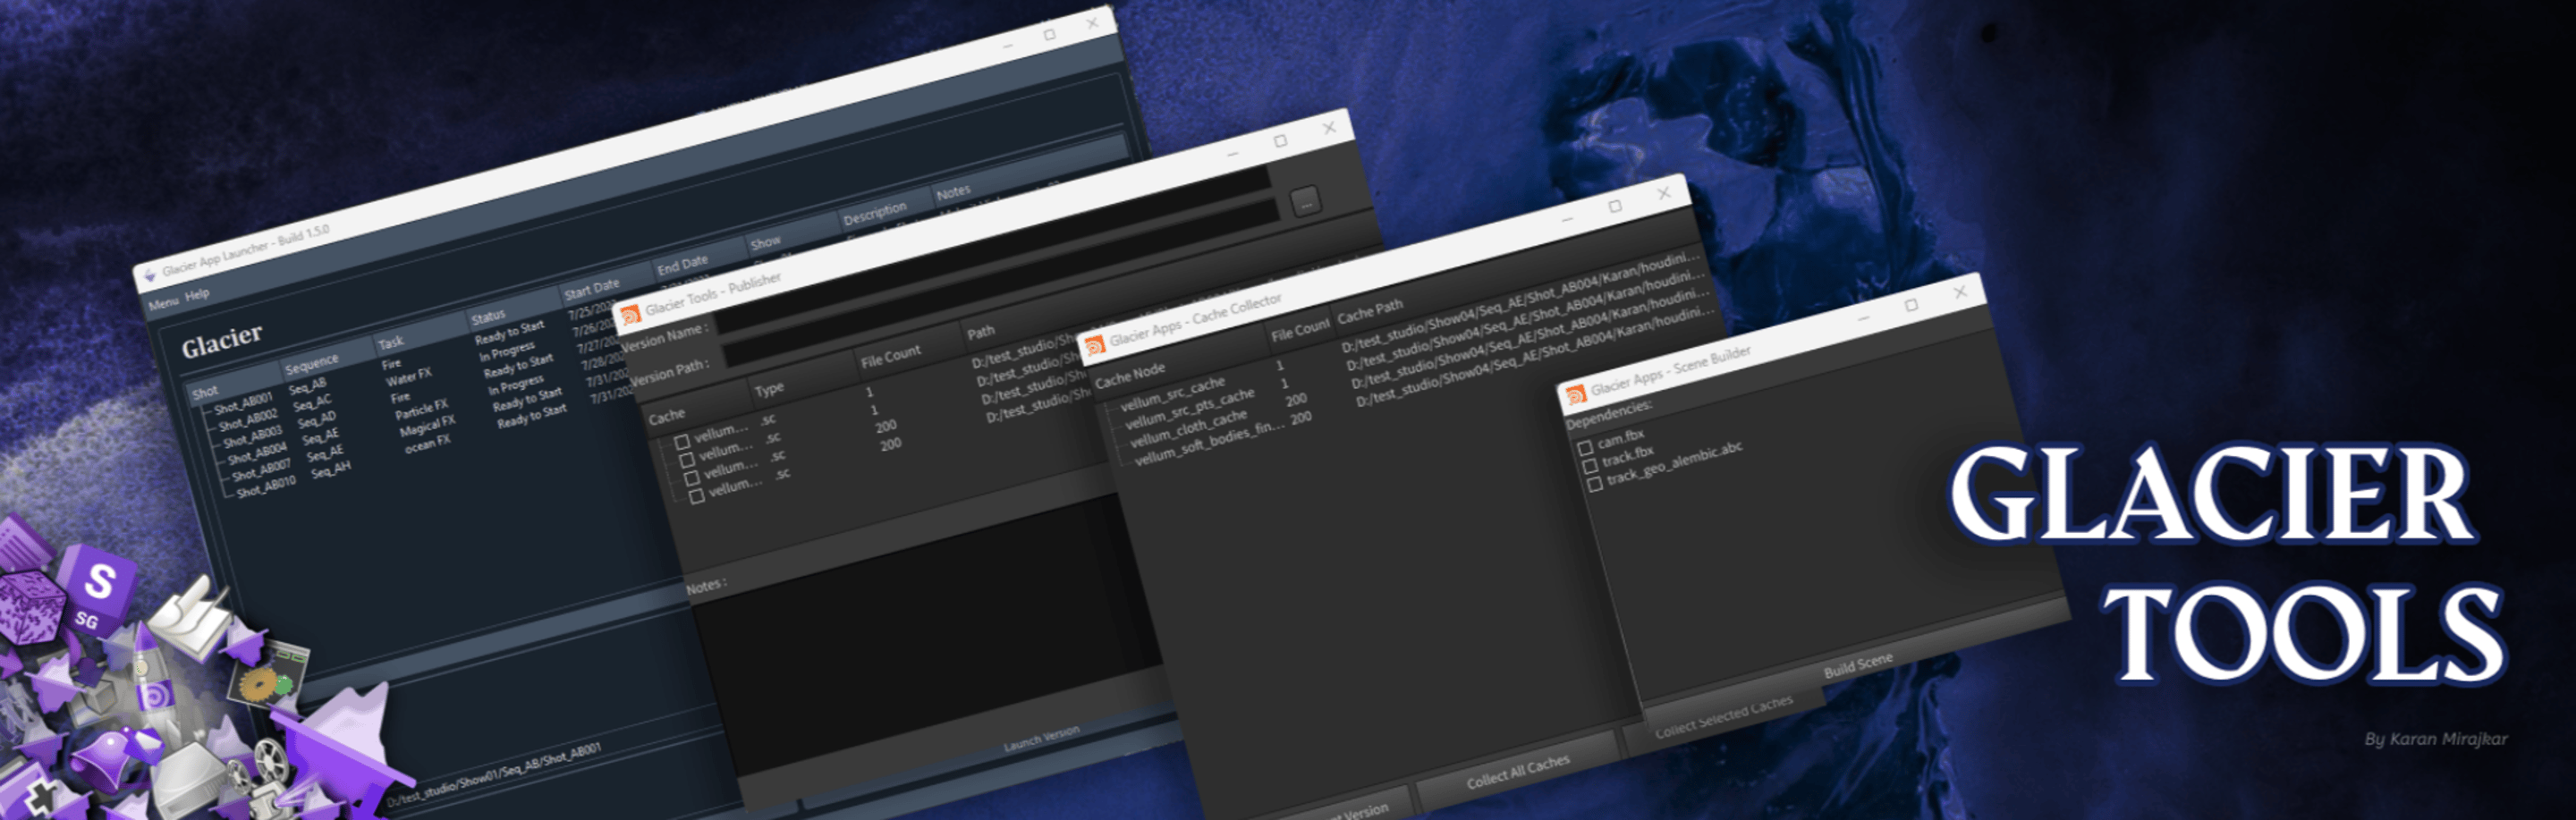Close the Scene Builder window
This screenshot has height=820, width=2576.
[x=1960, y=292]
